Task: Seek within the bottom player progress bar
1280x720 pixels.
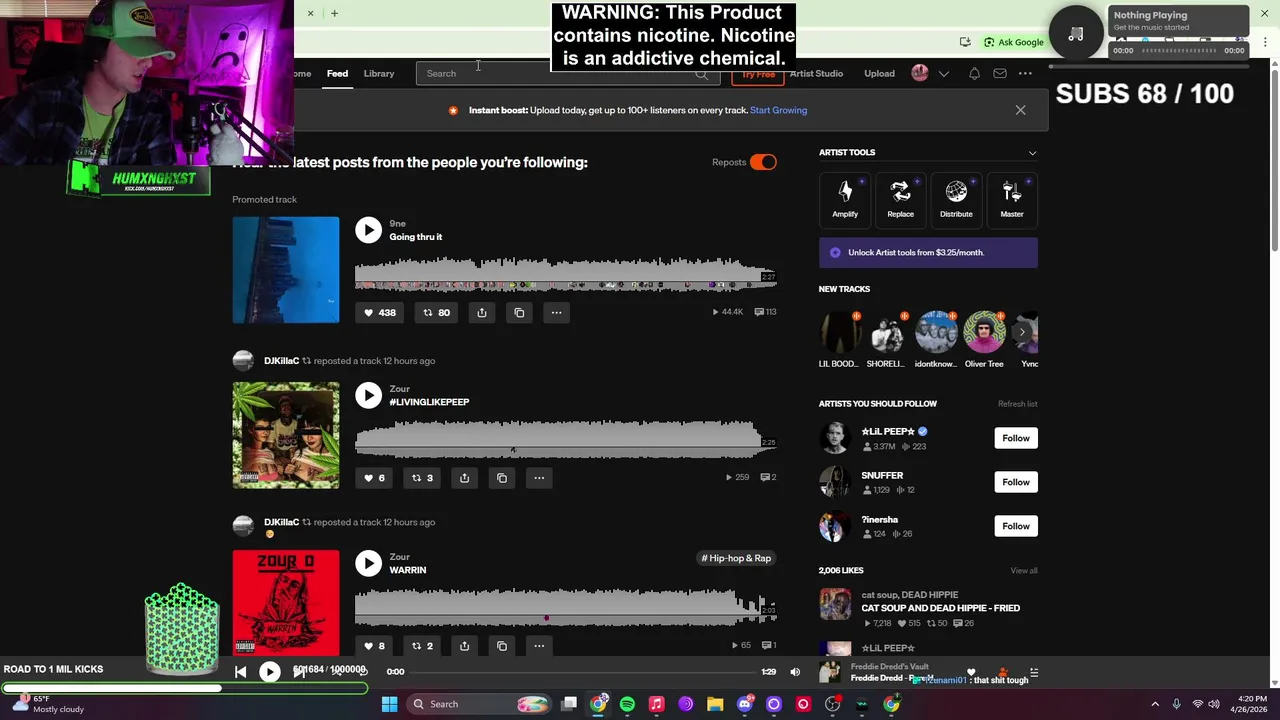Action: click(x=581, y=672)
